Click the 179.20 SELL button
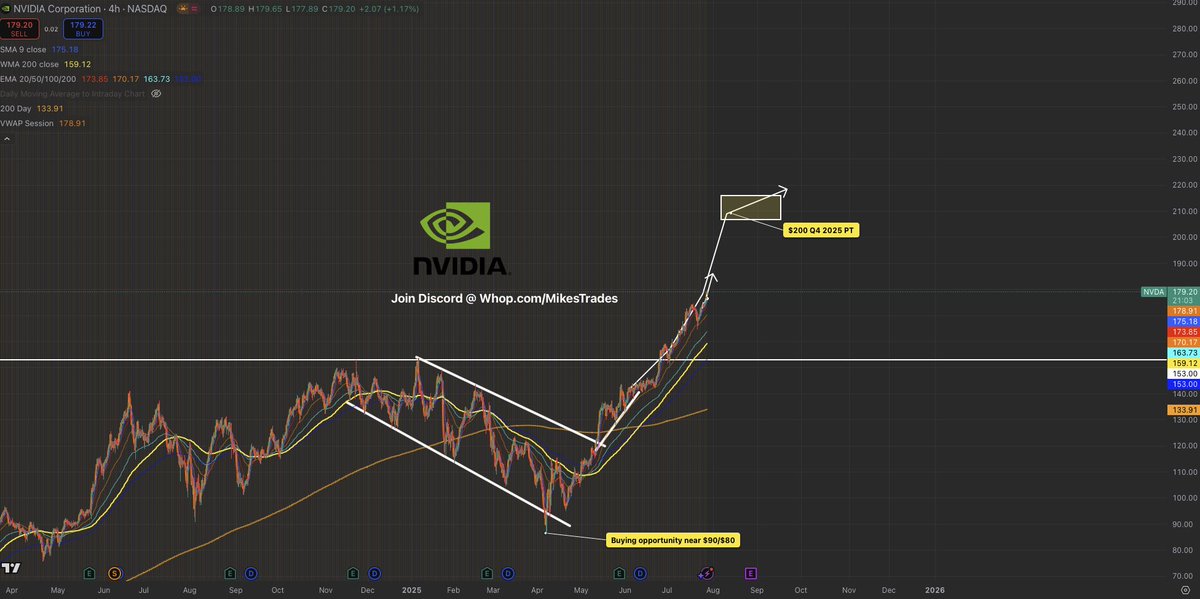The image size is (1200, 599). [19, 29]
